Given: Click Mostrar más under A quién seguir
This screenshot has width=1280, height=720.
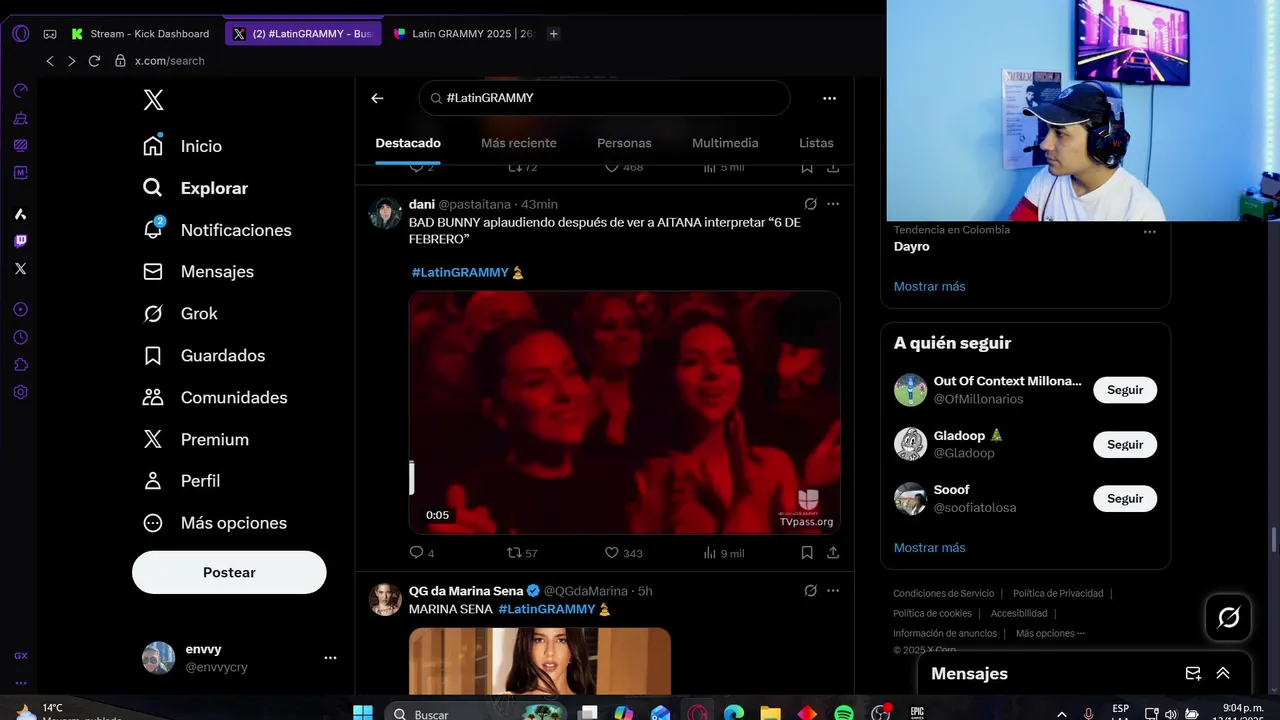Looking at the screenshot, I should click(930, 547).
